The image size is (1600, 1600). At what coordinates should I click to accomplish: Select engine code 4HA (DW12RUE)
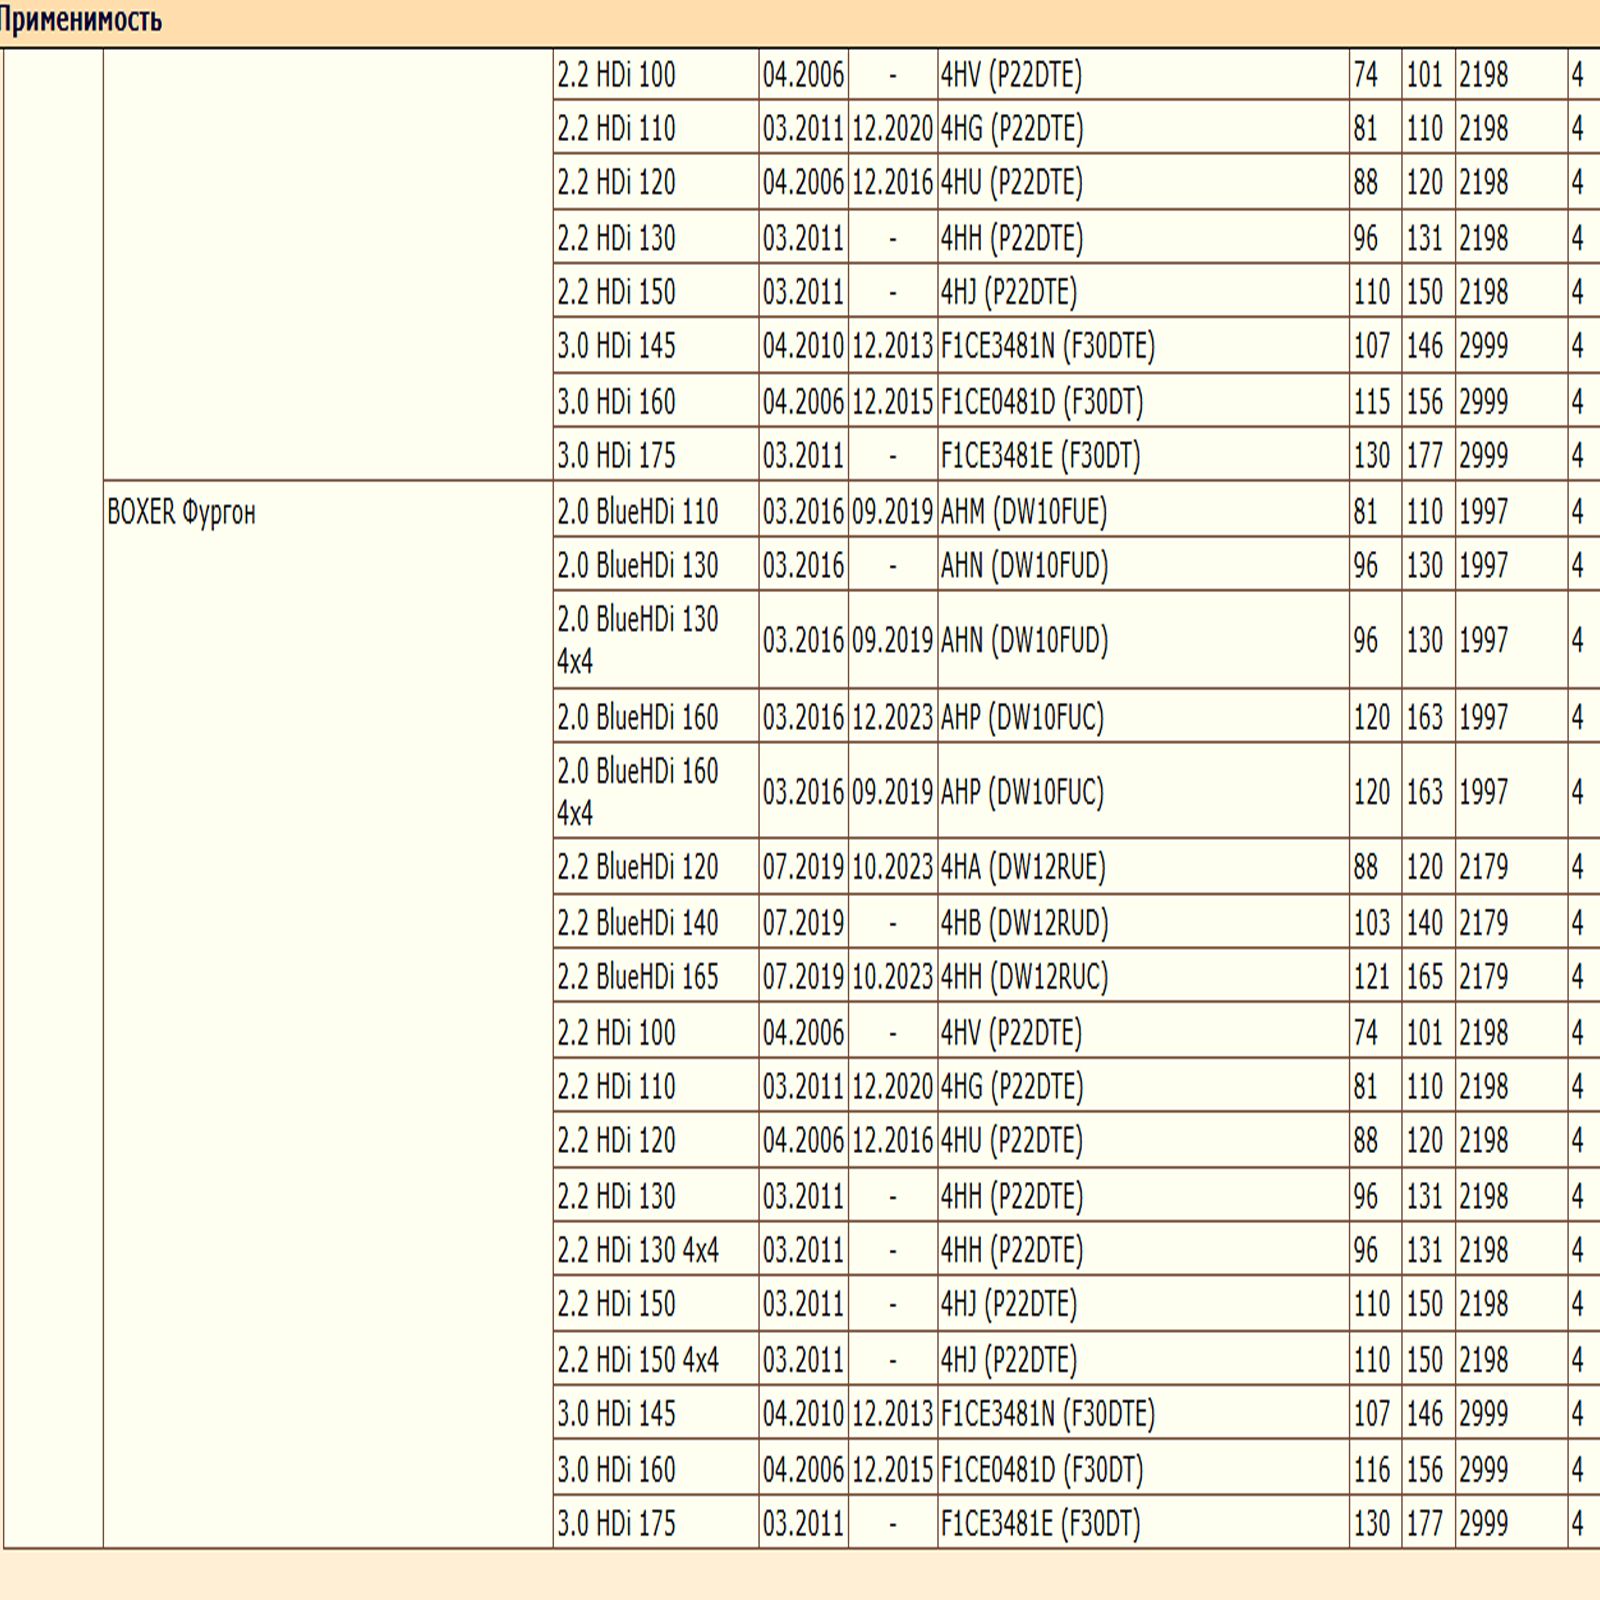1023,867
